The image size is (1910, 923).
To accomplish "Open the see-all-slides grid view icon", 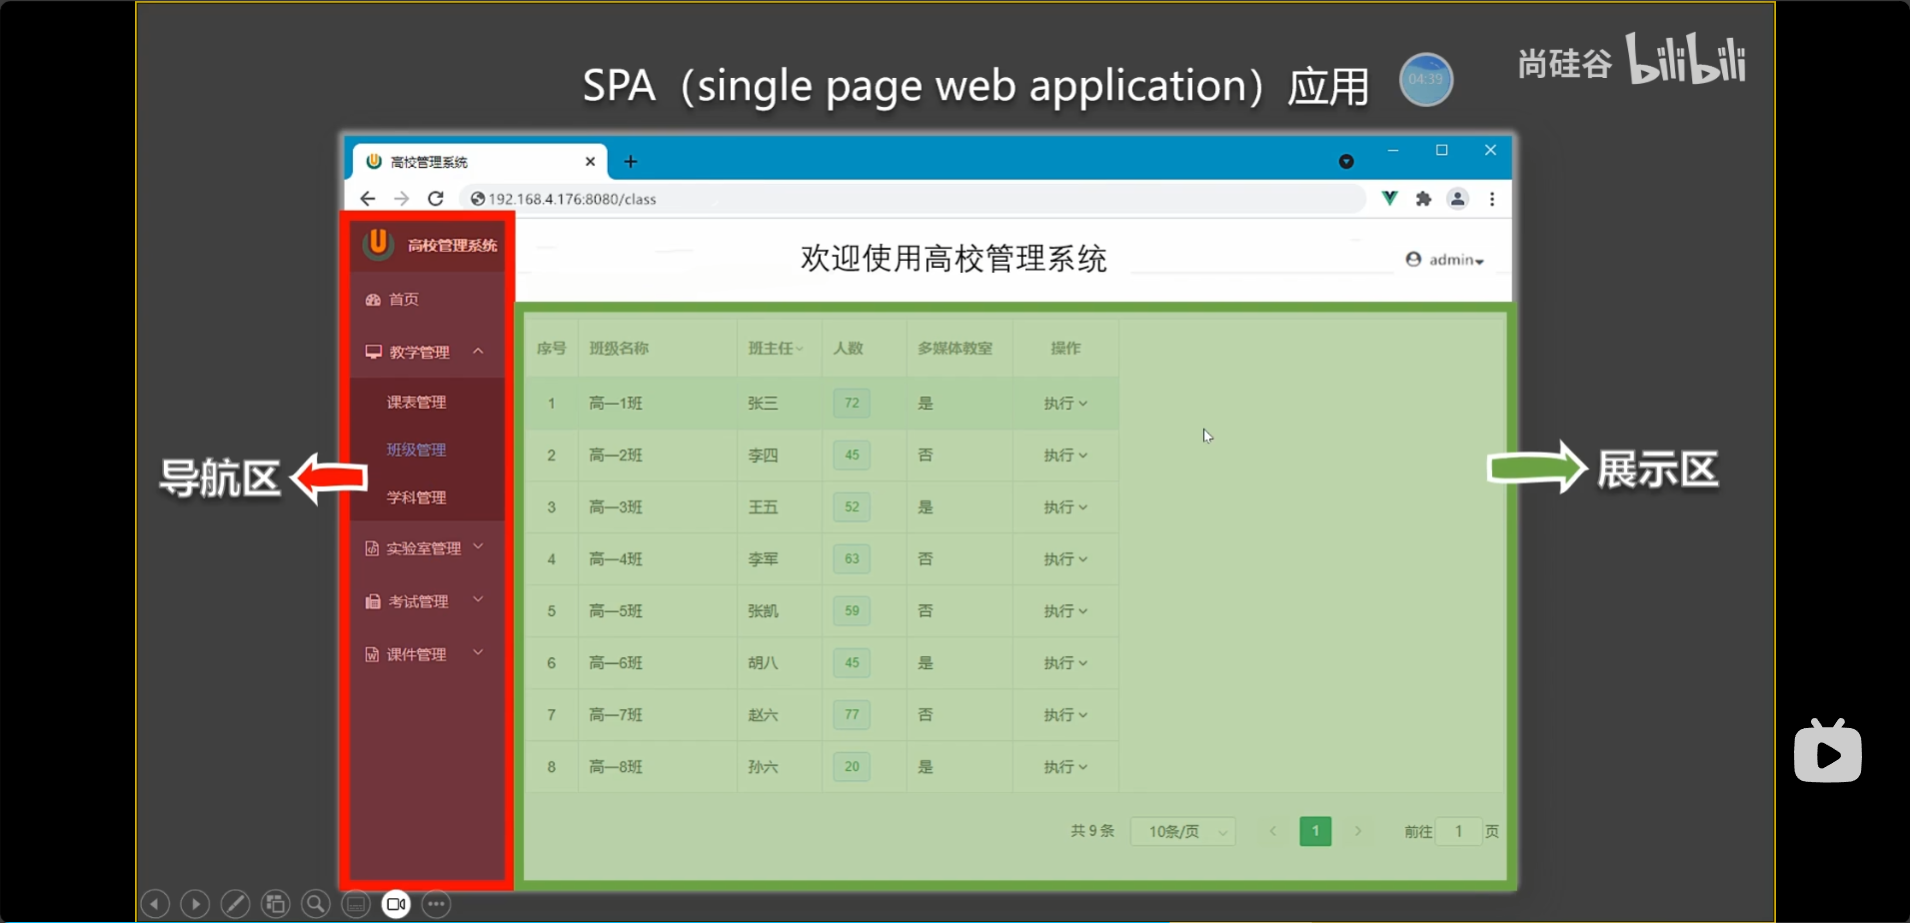I will click(275, 904).
